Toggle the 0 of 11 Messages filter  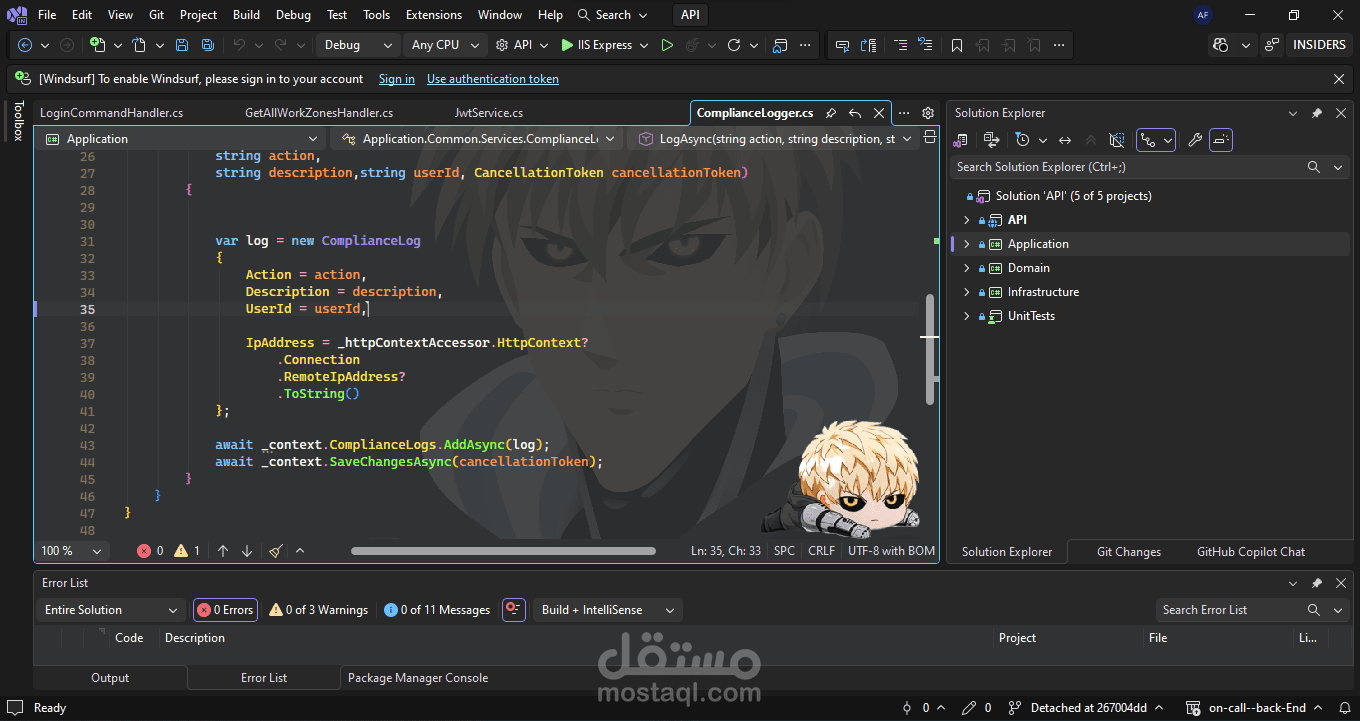click(437, 610)
